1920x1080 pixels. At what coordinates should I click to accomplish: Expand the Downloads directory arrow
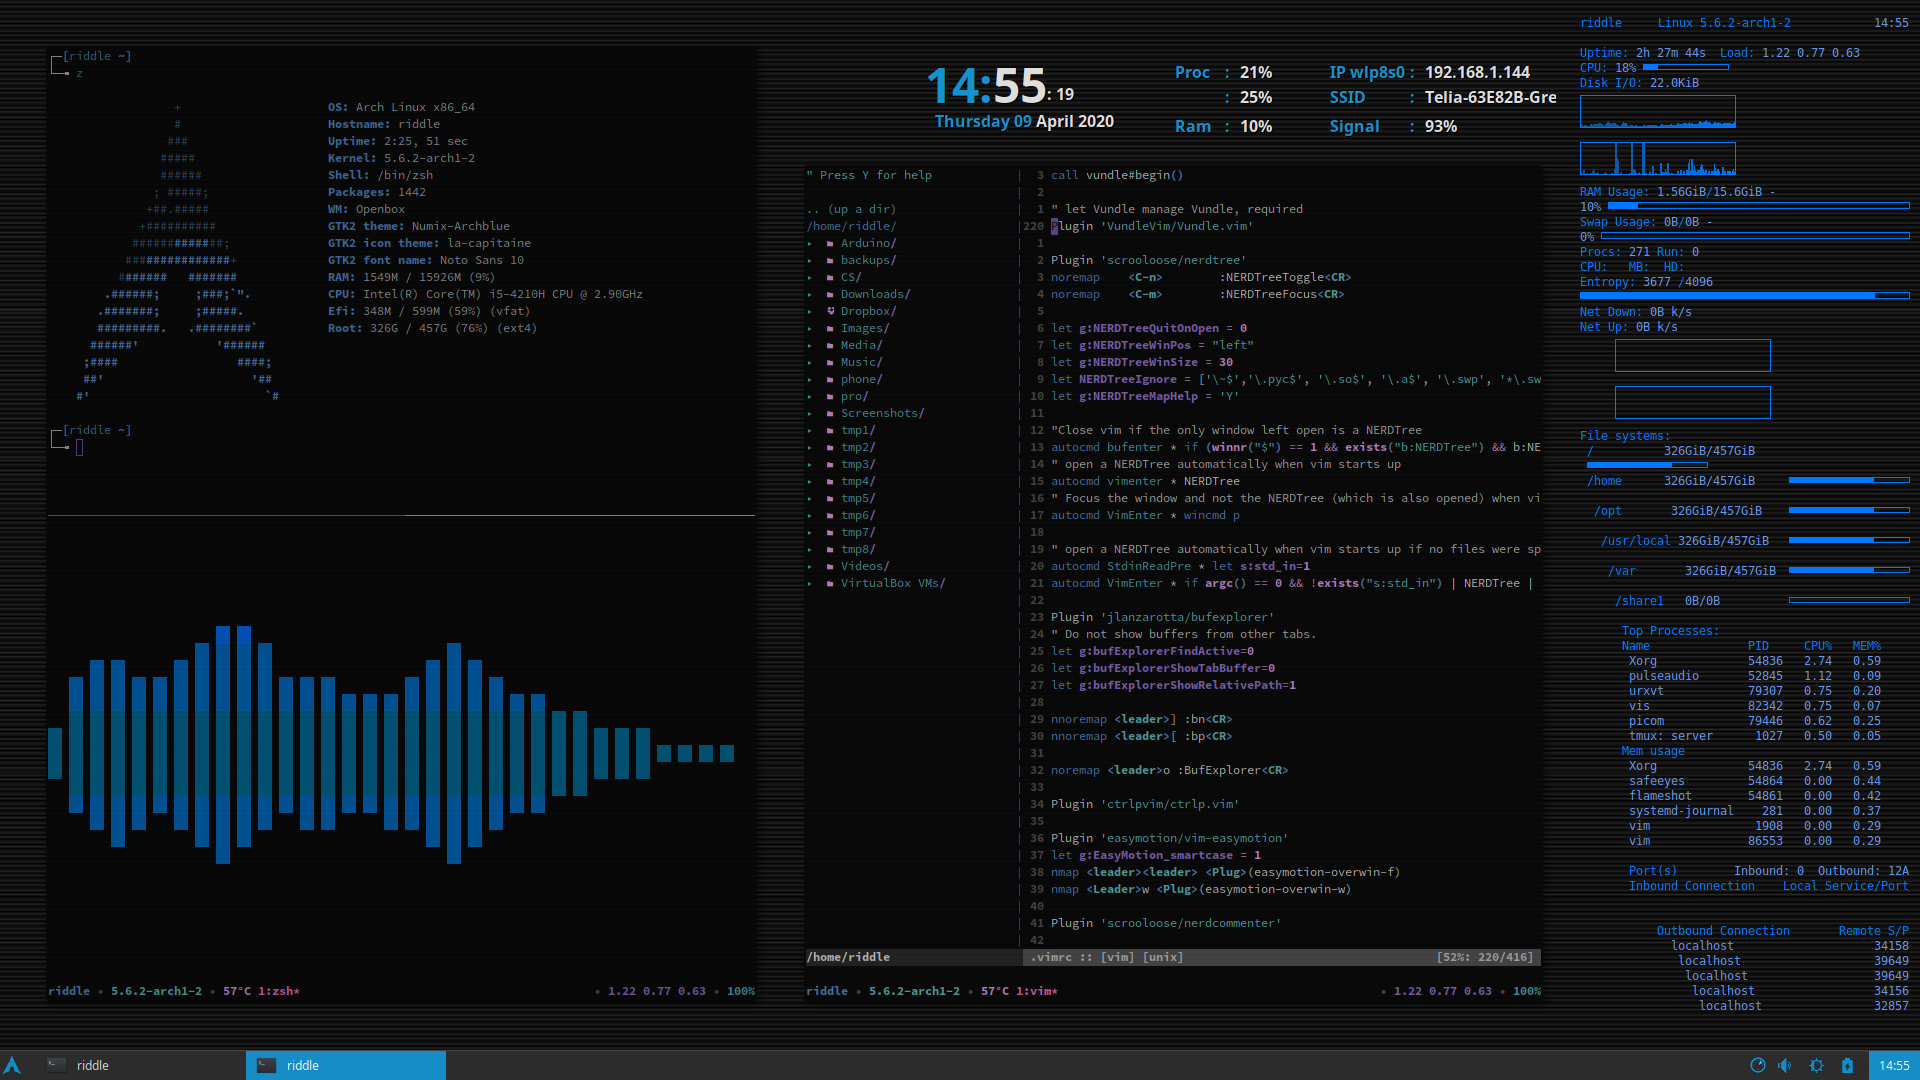810,294
